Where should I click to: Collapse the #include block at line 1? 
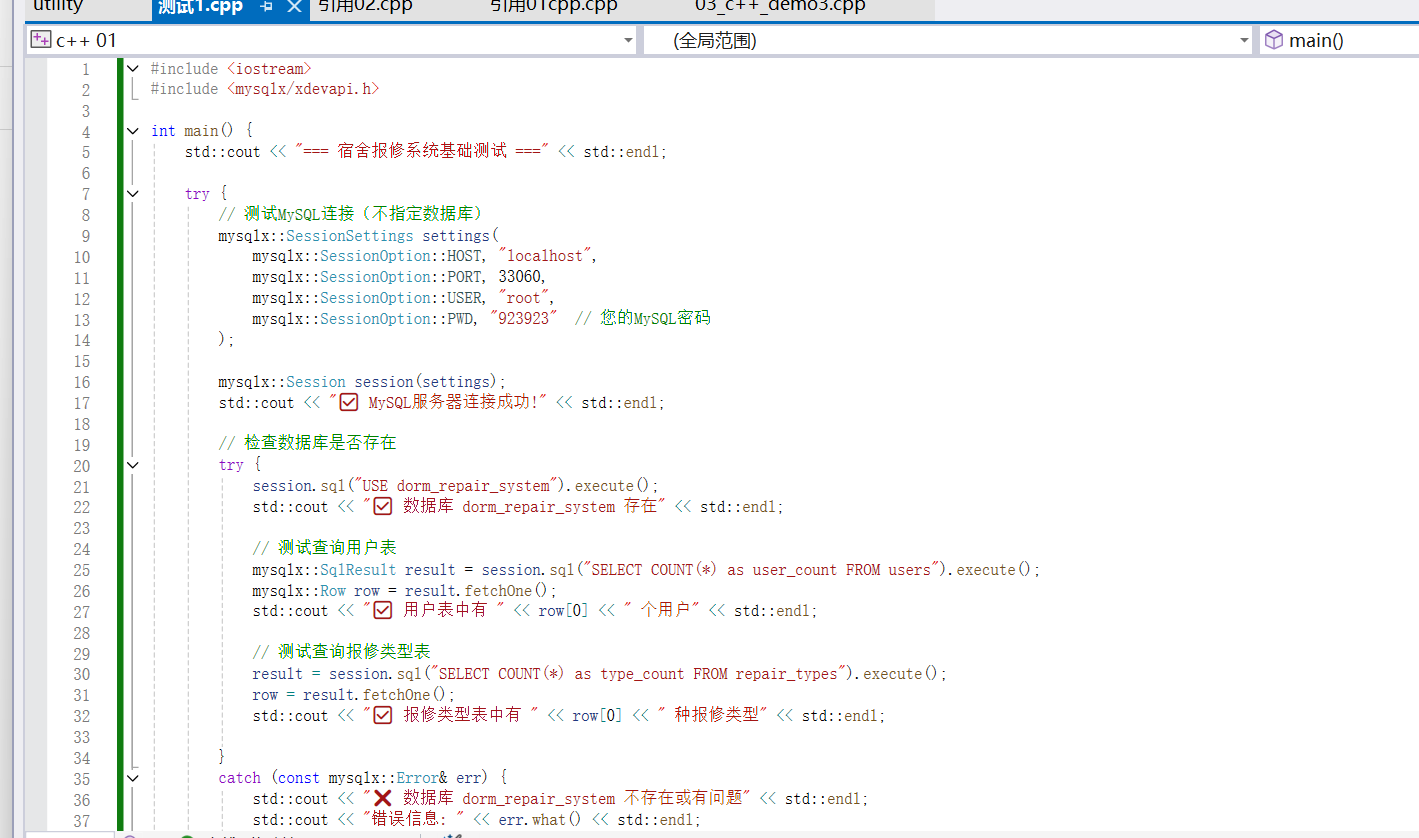tap(133, 69)
